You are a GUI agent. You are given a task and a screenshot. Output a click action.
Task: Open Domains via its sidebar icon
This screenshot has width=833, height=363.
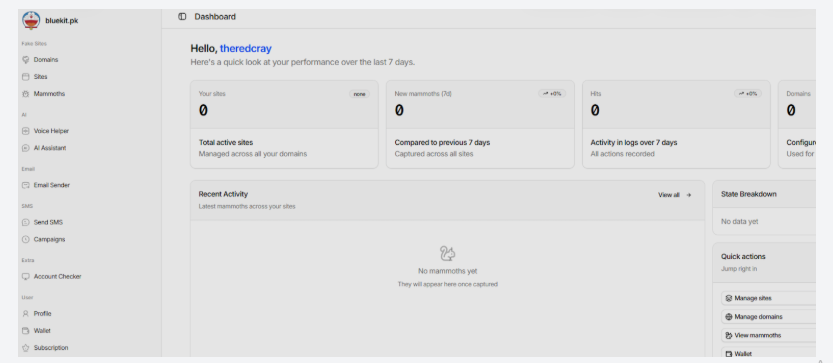26,60
